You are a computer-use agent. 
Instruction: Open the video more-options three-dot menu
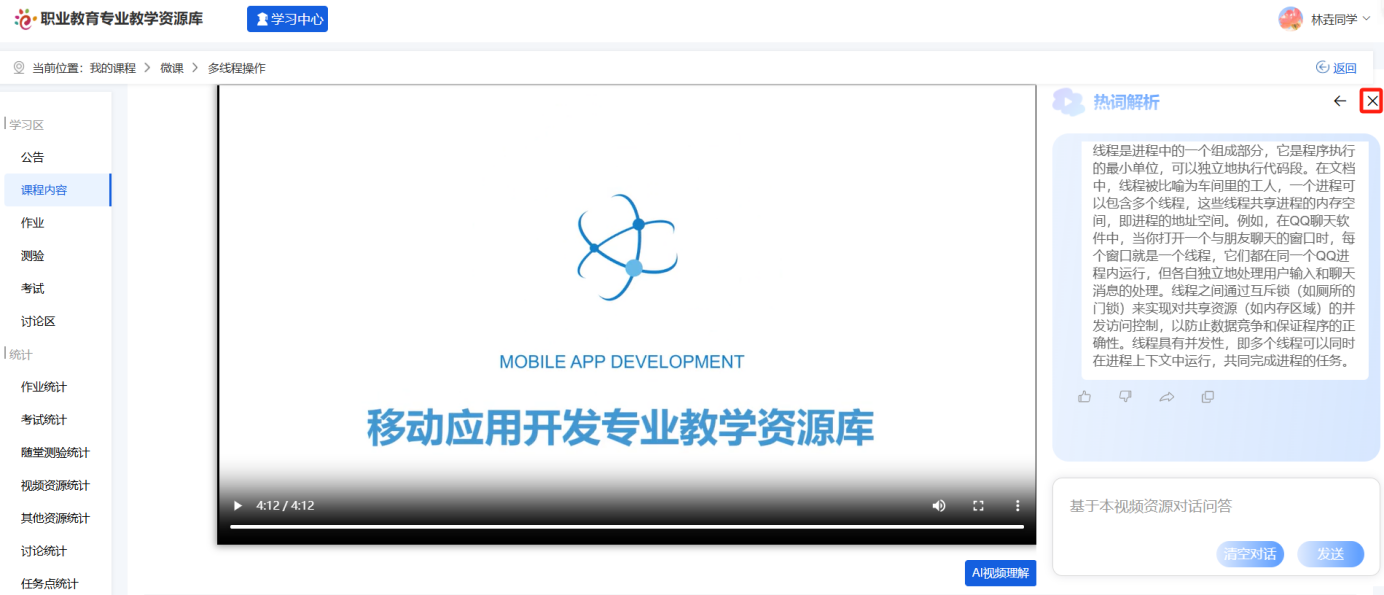(x=1018, y=506)
